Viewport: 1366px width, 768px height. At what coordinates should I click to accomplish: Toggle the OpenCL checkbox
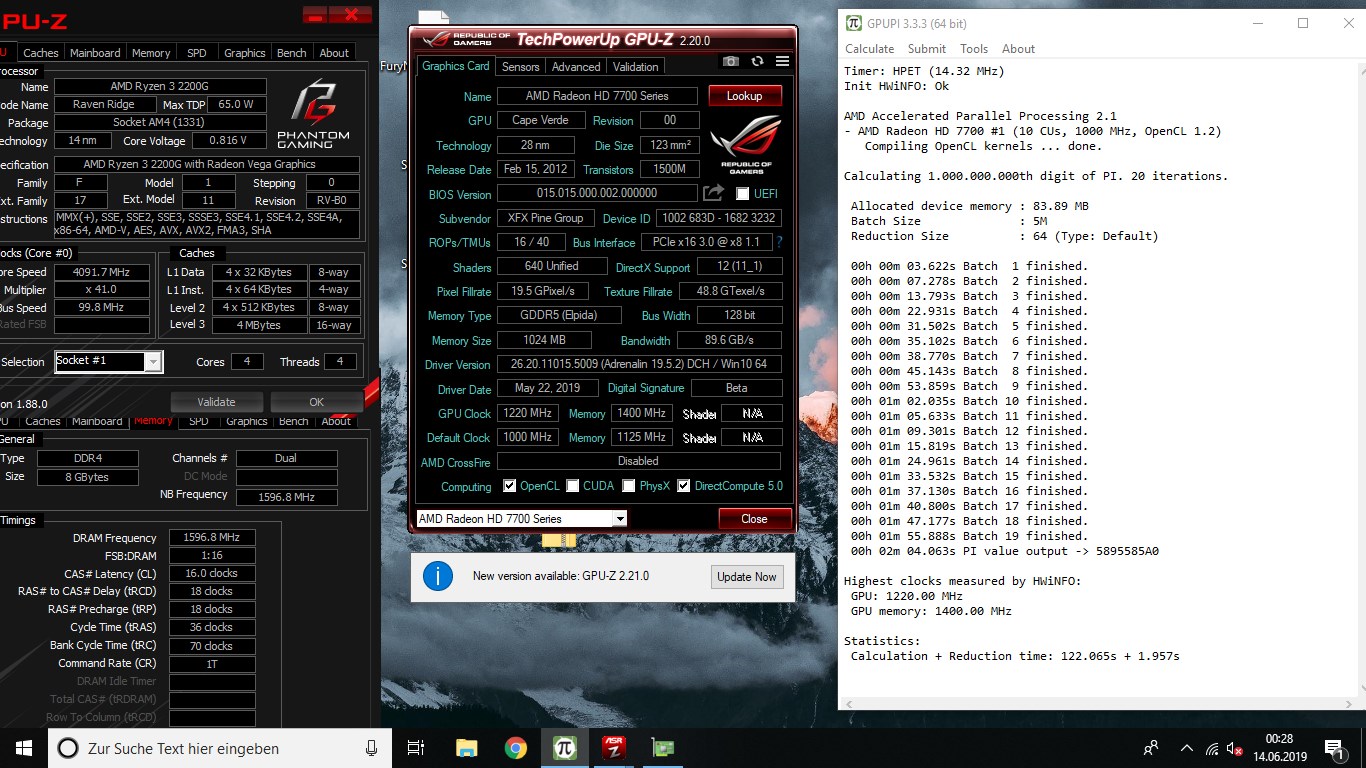click(510, 486)
